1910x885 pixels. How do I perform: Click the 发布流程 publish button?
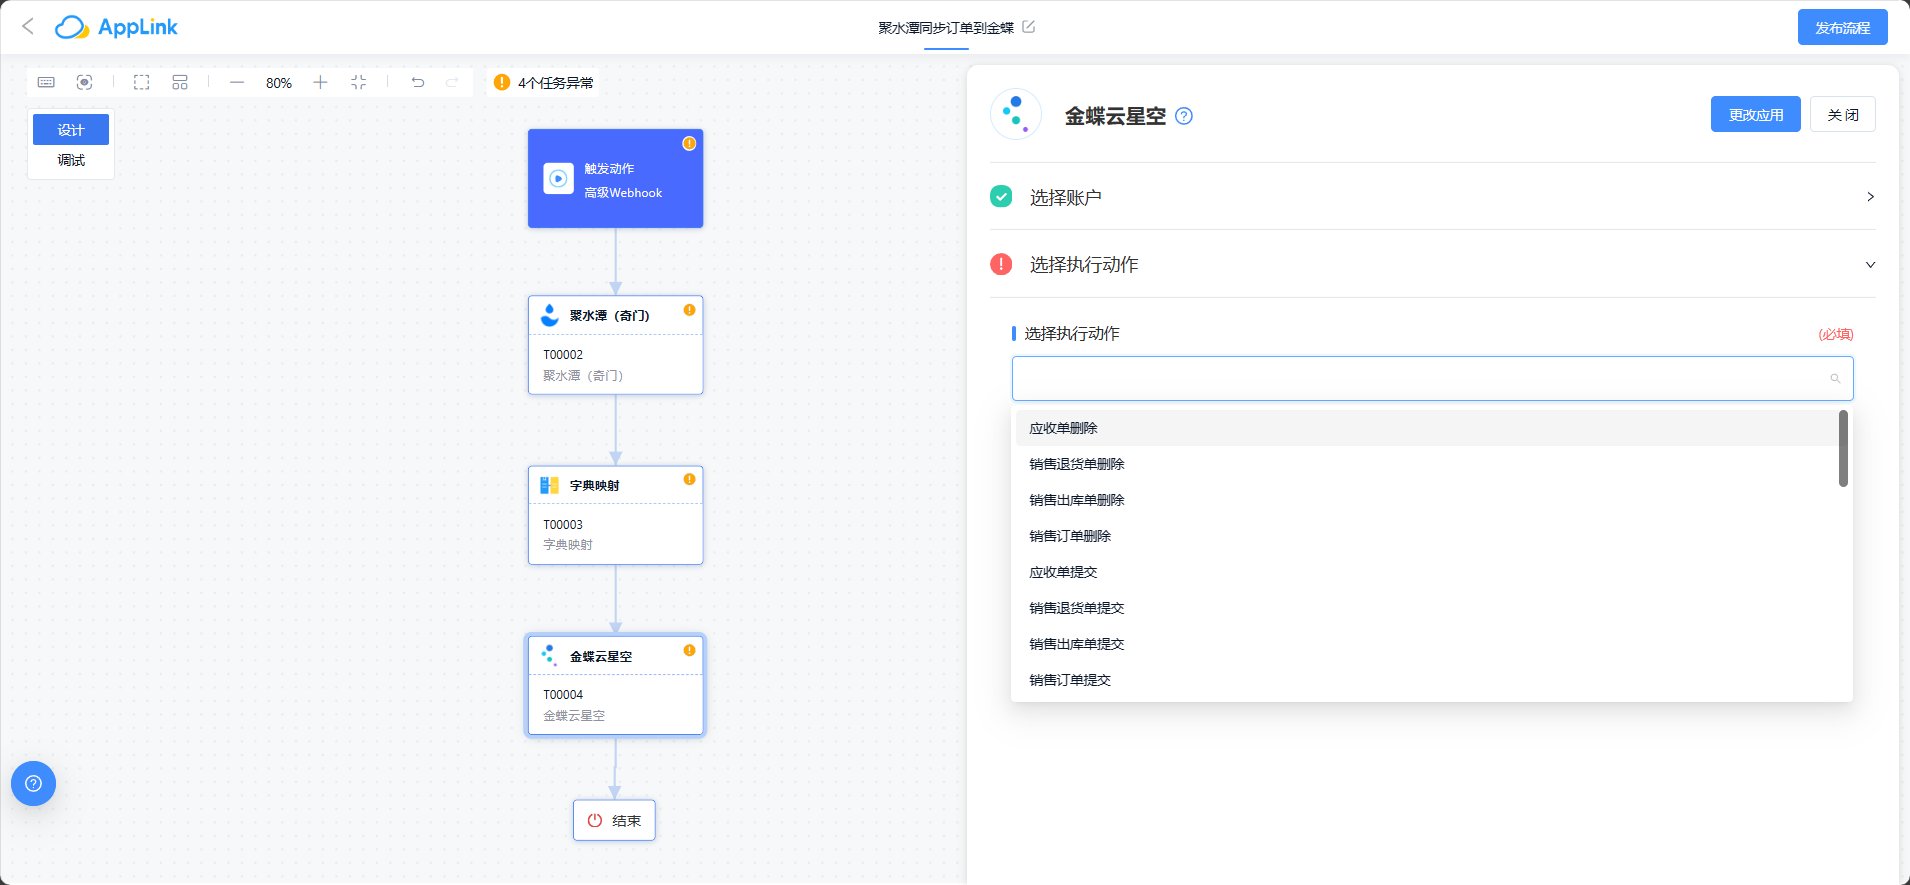tap(1842, 27)
